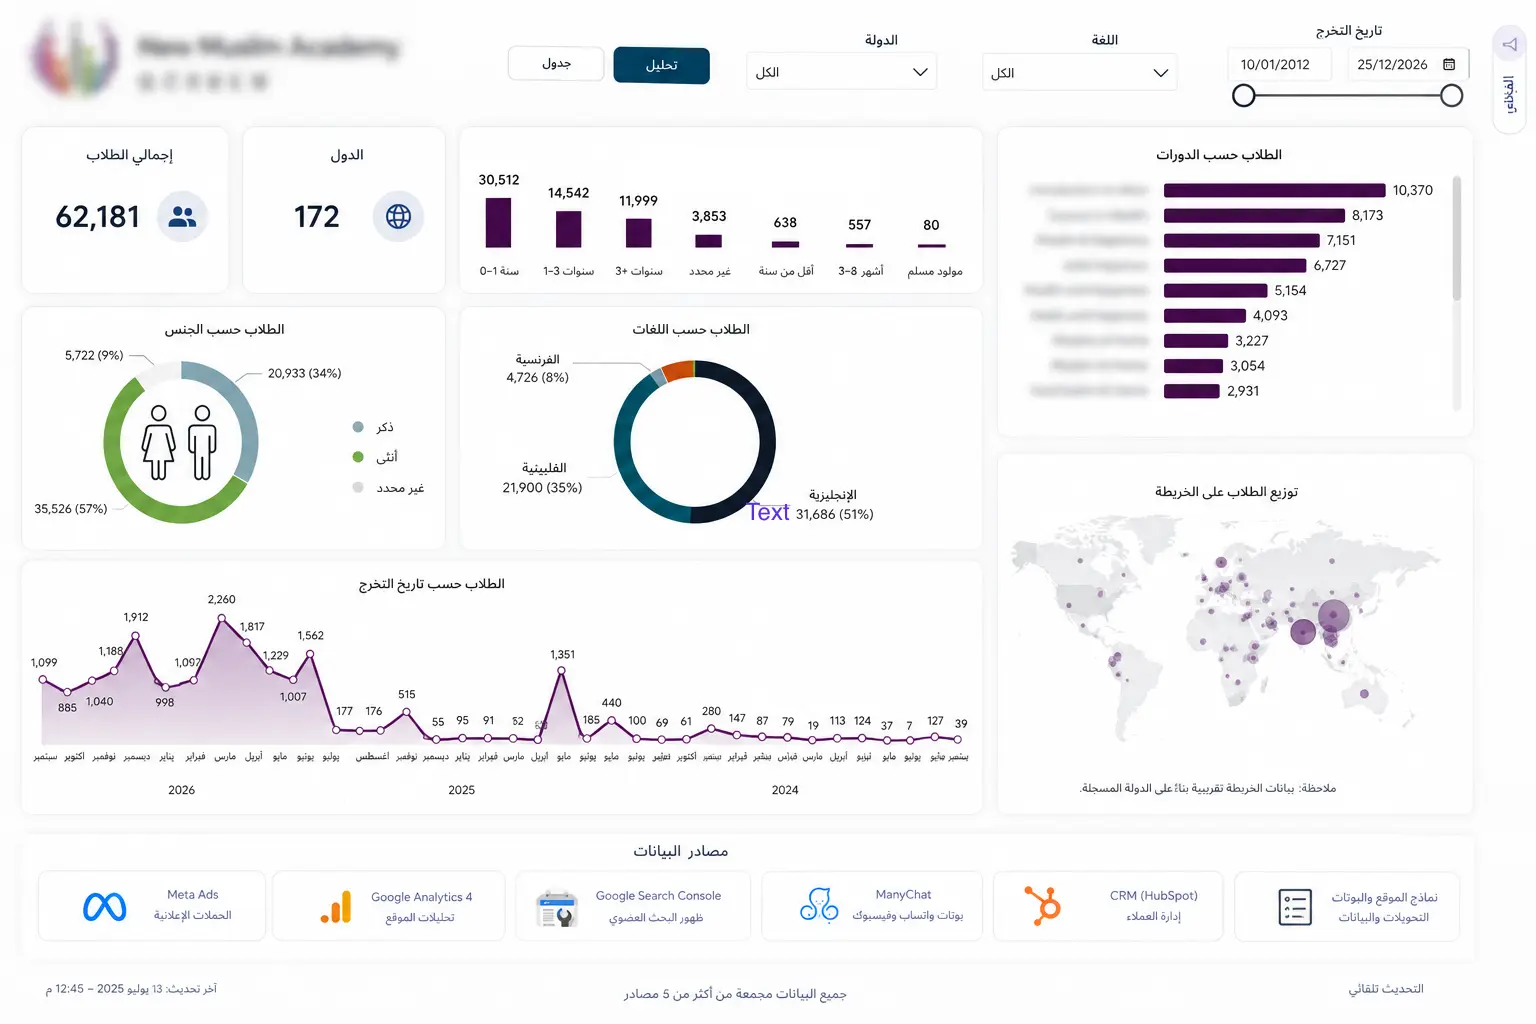Select the 30,512 bar for سنة 0-1
Viewport: 1536px width, 1024px height.
(498, 222)
